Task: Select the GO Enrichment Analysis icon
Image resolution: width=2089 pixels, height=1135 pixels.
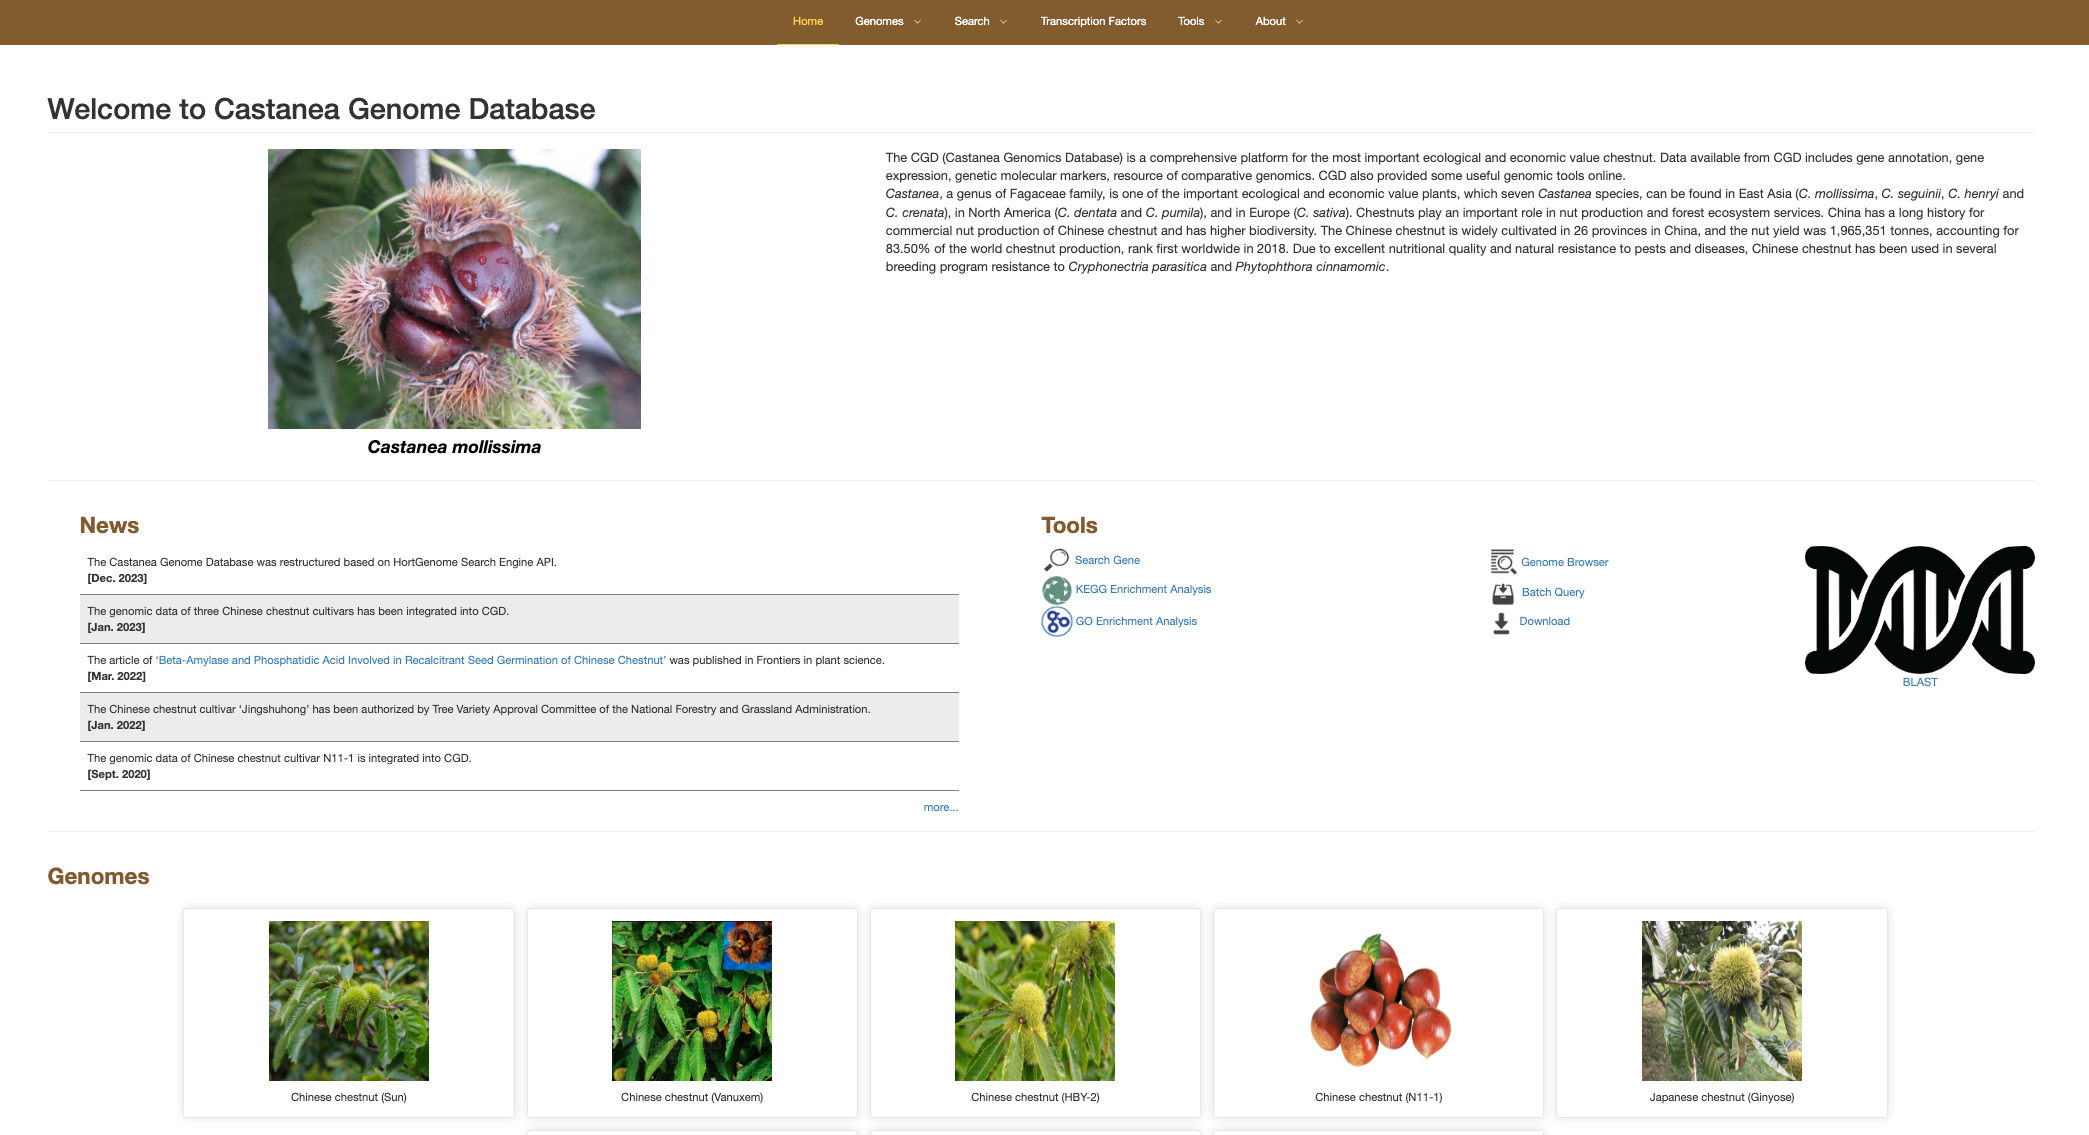Action: (1057, 622)
